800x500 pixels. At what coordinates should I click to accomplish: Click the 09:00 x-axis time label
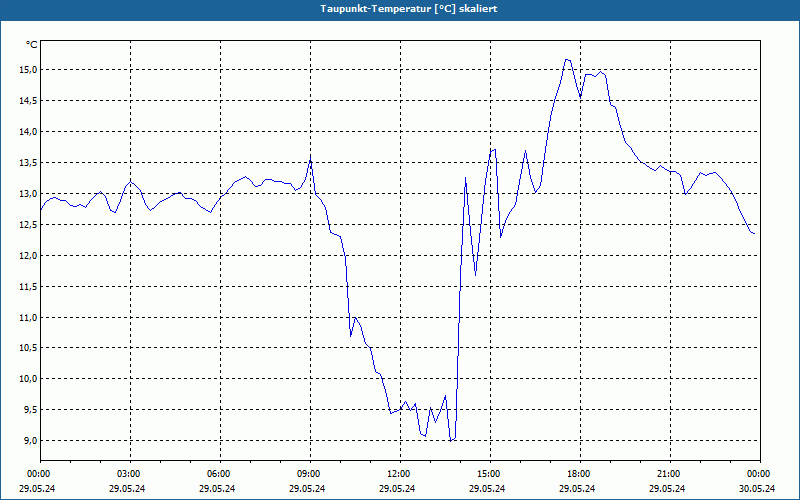pyautogui.click(x=311, y=474)
